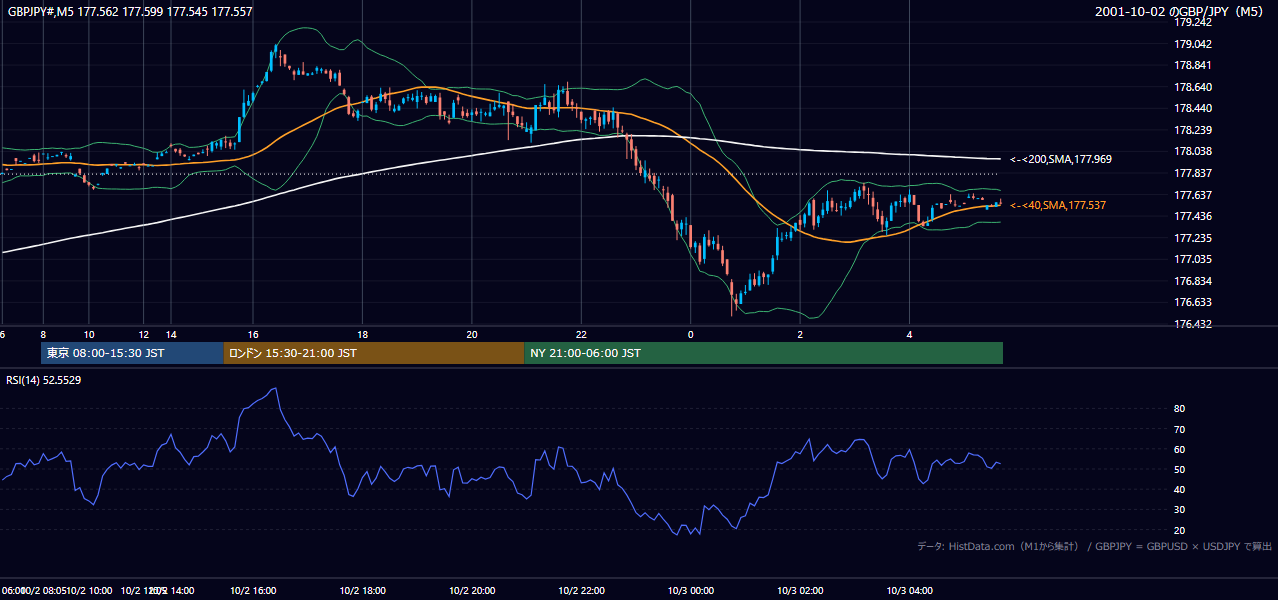Click the 176.432 price axis value
Image resolution: width=1278 pixels, height=600 pixels.
click(1194, 324)
